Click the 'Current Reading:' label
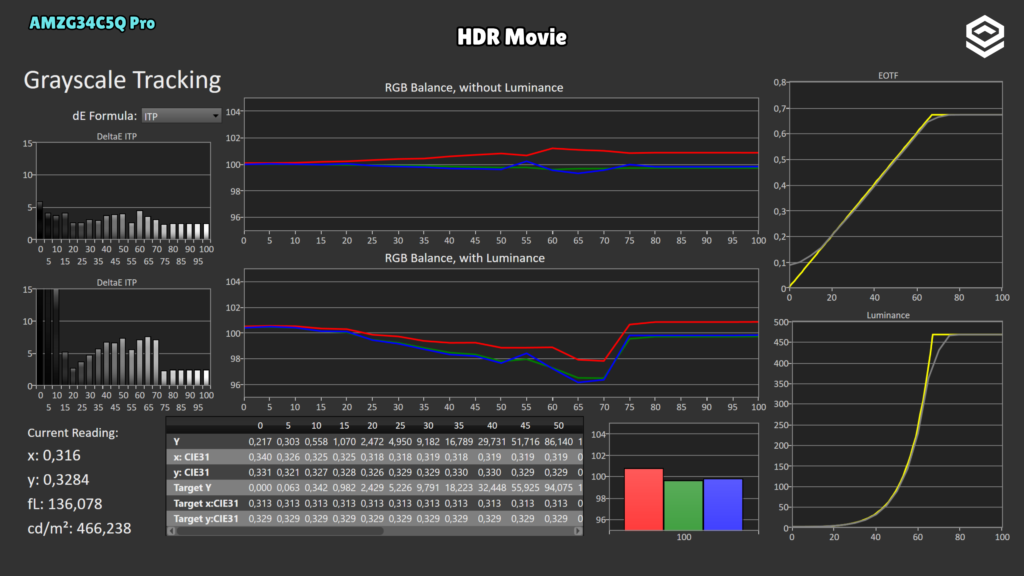1024x576 pixels. tap(72, 433)
